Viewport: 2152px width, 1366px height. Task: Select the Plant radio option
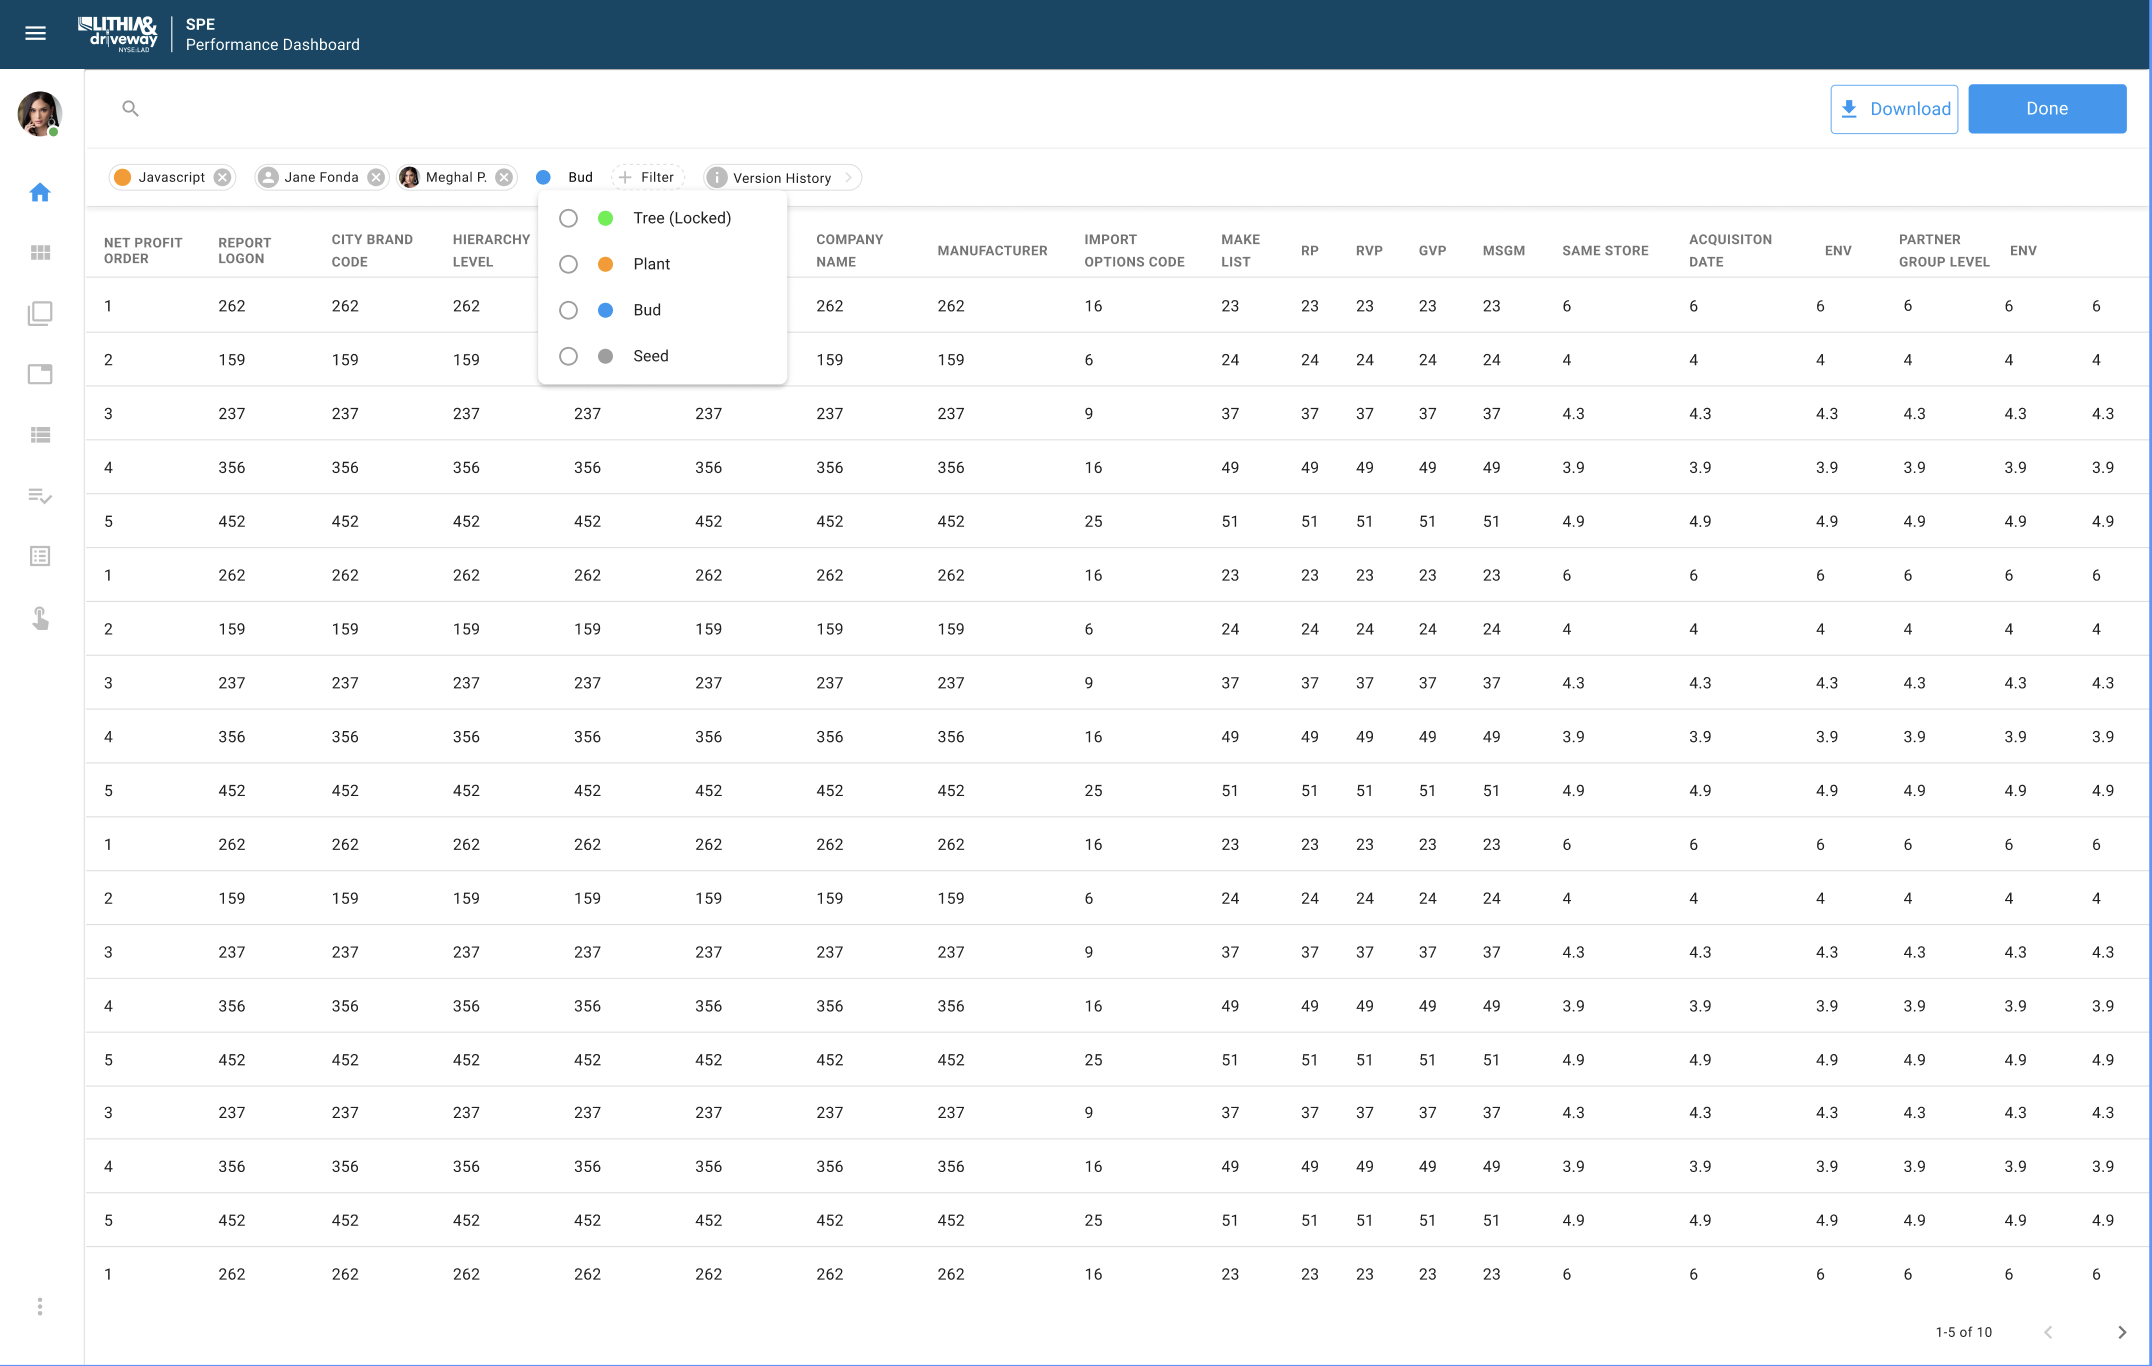(568, 264)
